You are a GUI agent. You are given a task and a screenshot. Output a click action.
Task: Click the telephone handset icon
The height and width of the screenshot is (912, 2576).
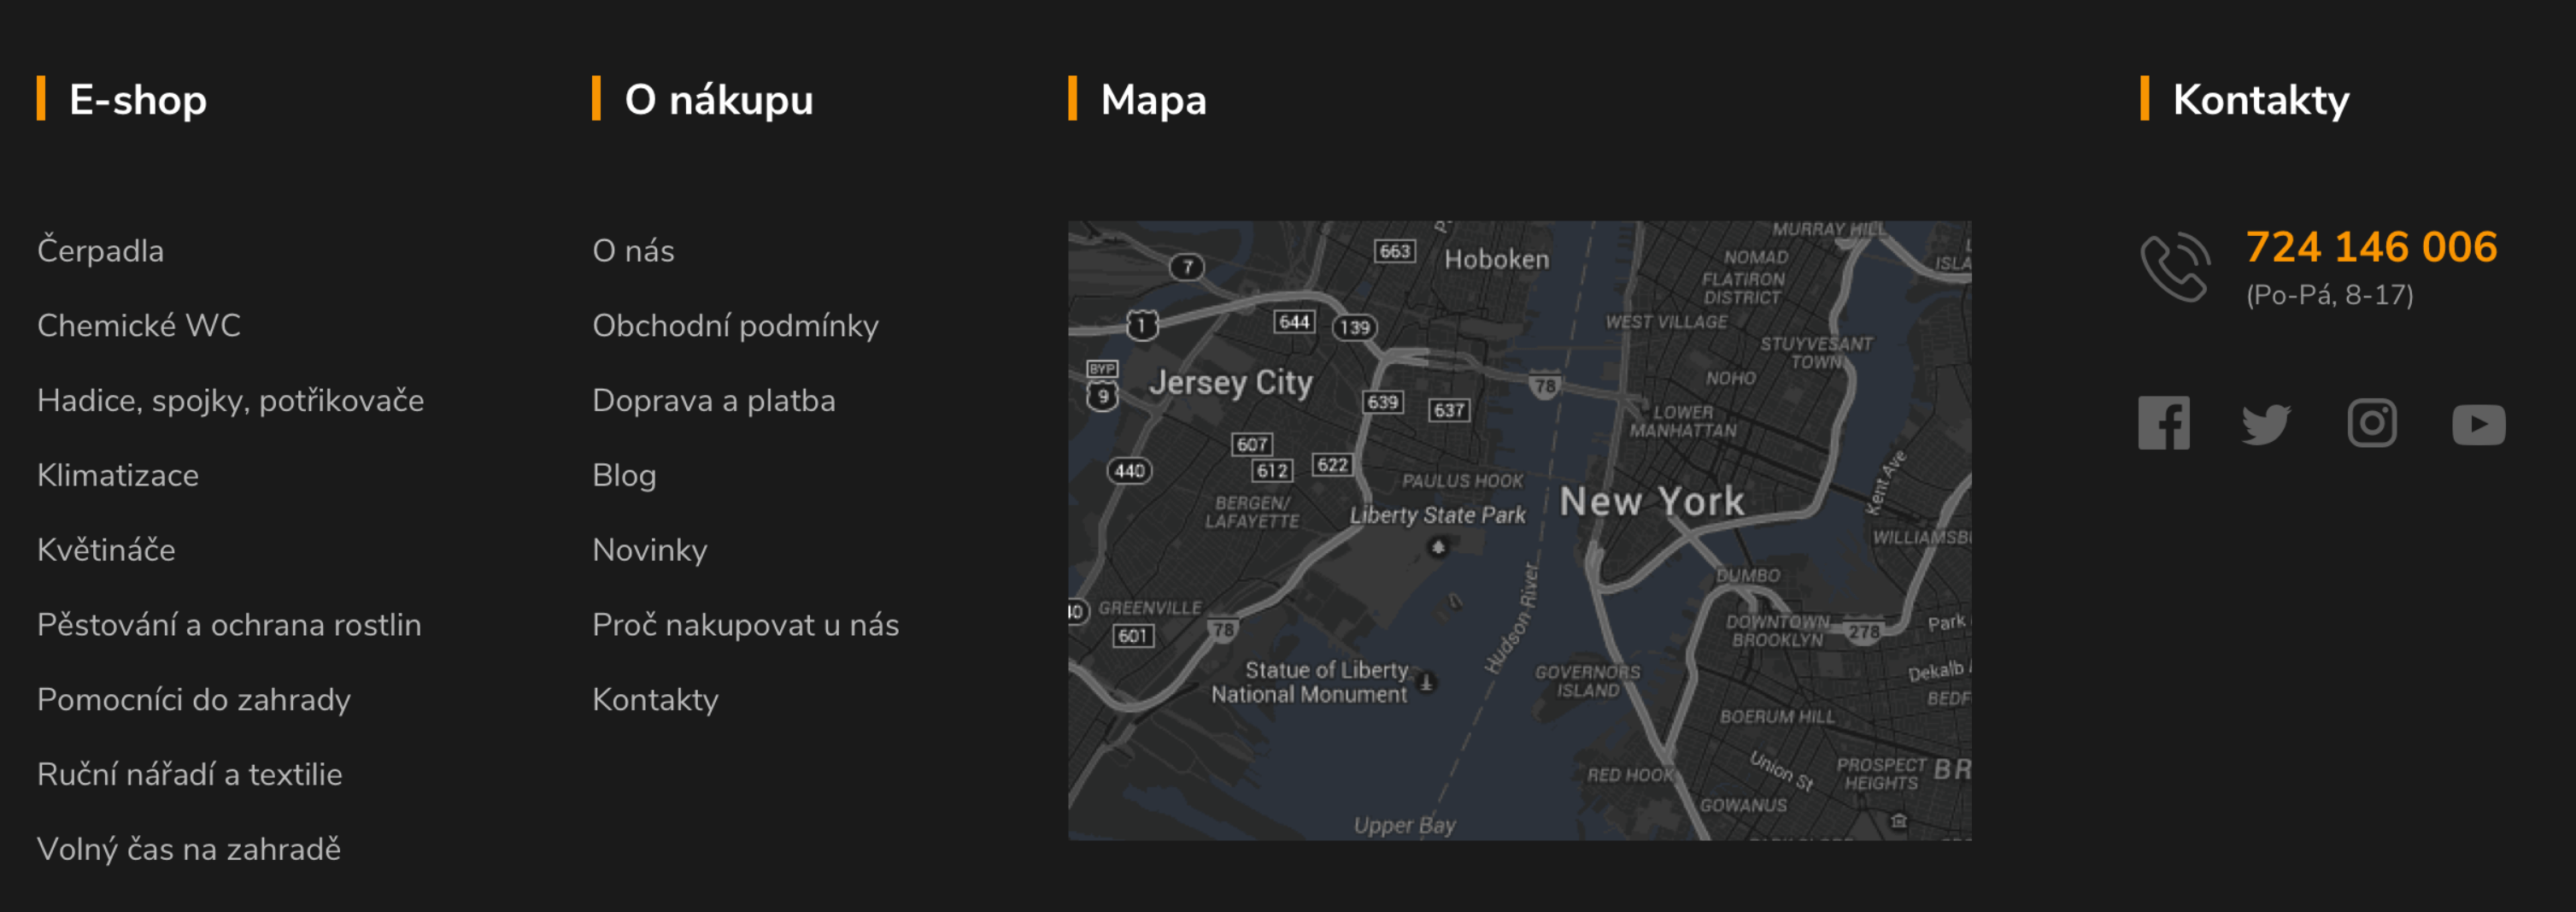(x=2174, y=267)
